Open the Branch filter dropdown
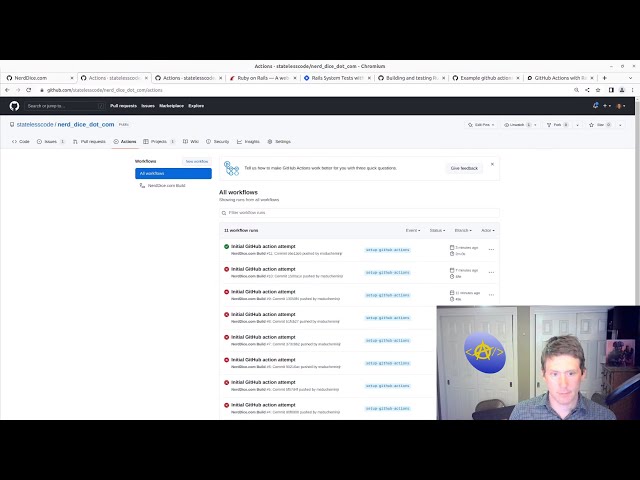 pos(463,231)
